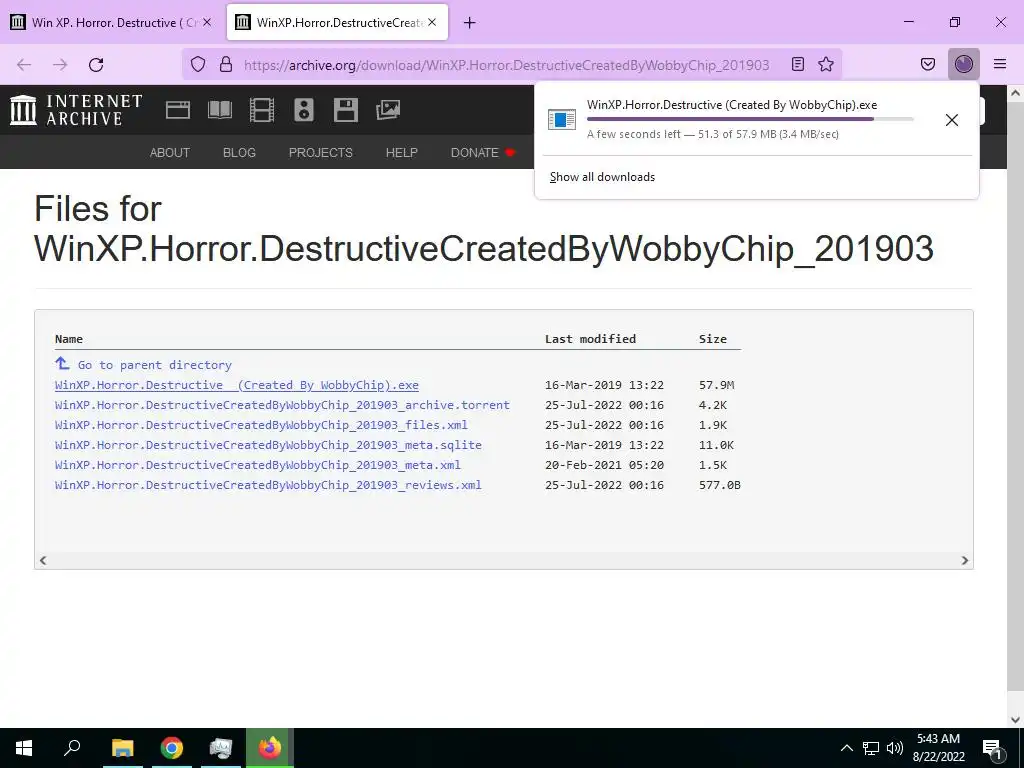Click the Go to parent directory arrow icon
This screenshot has height=768, width=1024.
pos(62,363)
